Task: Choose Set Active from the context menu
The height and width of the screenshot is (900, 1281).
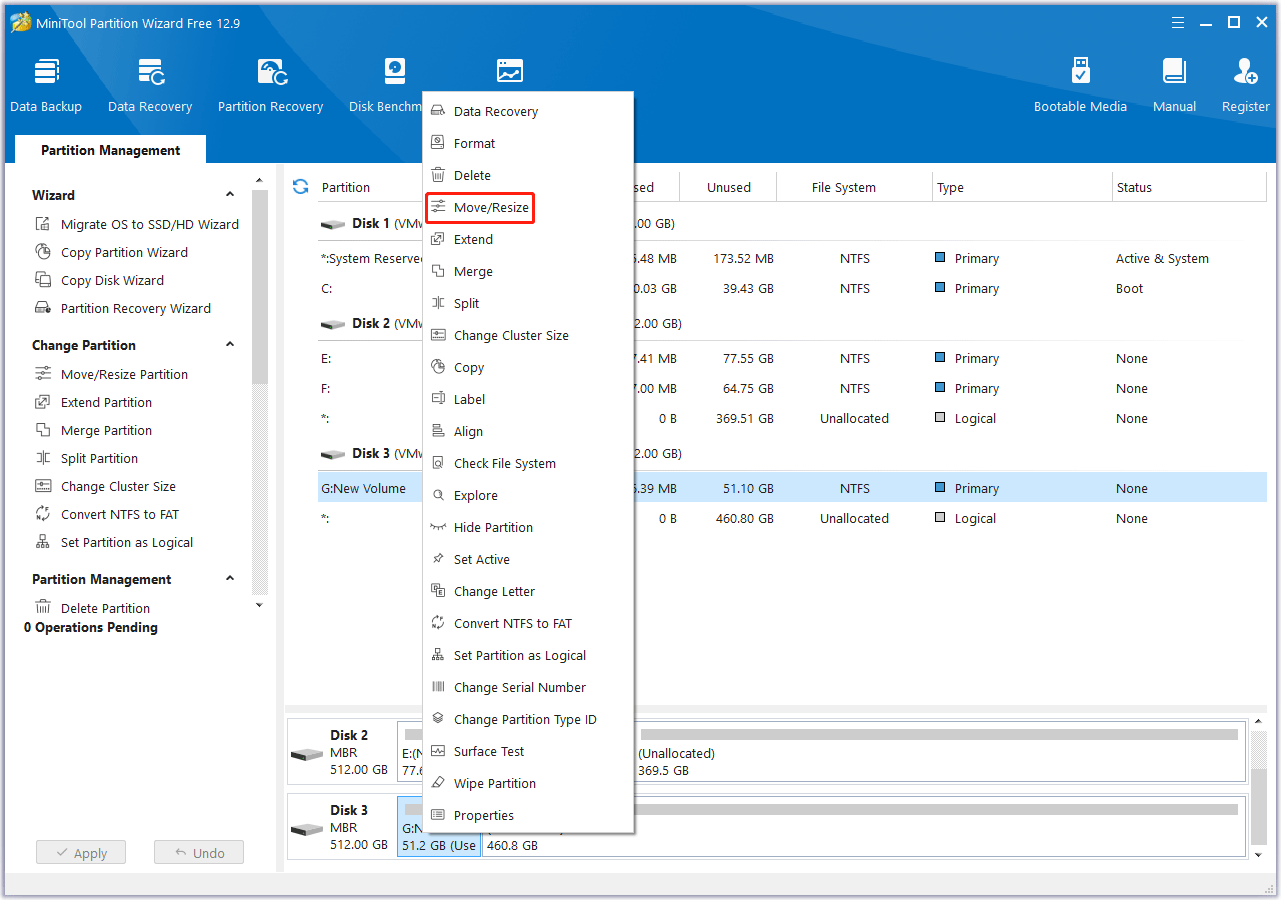Action: [528, 559]
